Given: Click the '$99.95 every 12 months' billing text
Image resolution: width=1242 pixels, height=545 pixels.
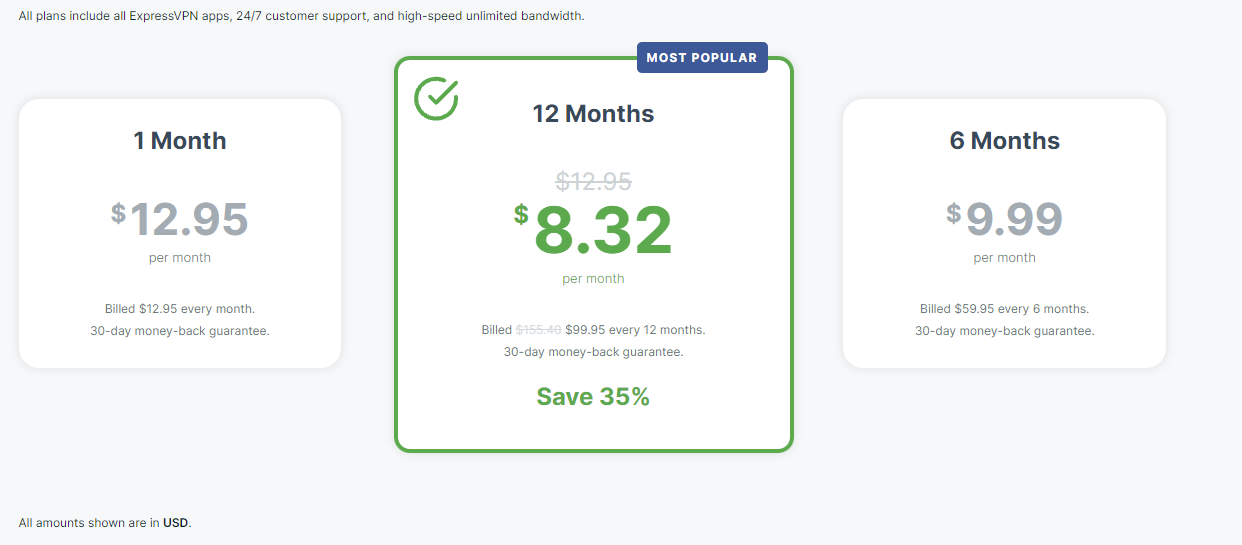Looking at the screenshot, I should point(635,330).
